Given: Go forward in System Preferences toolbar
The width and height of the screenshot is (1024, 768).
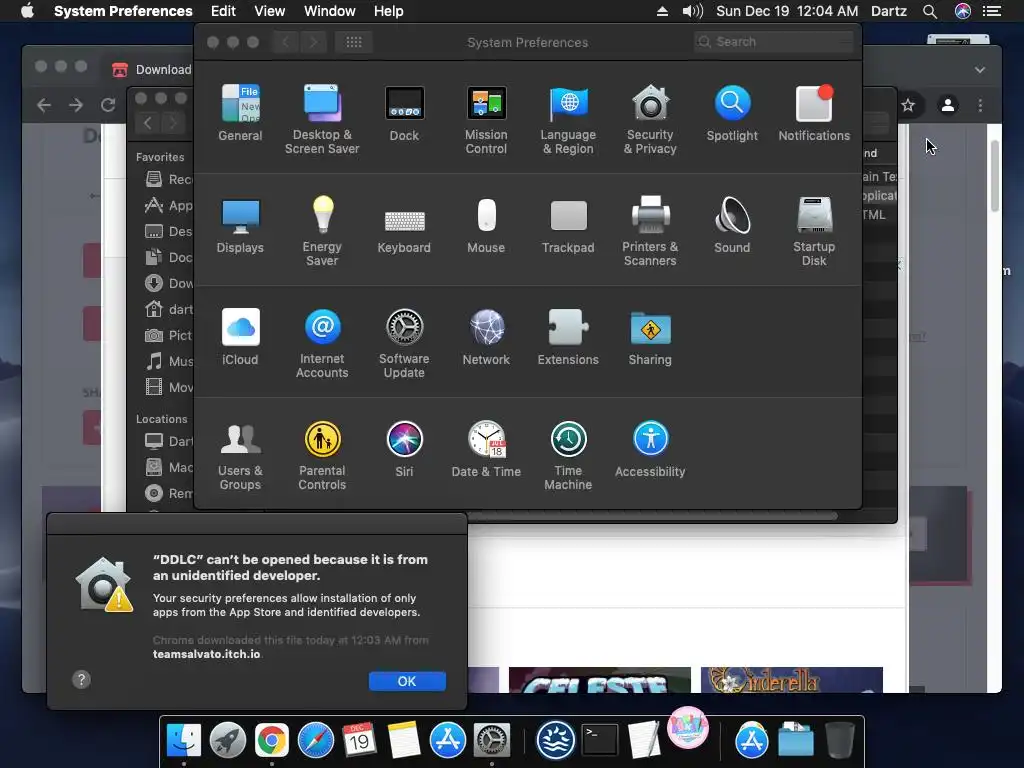Looking at the screenshot, I should click(313, 42).
